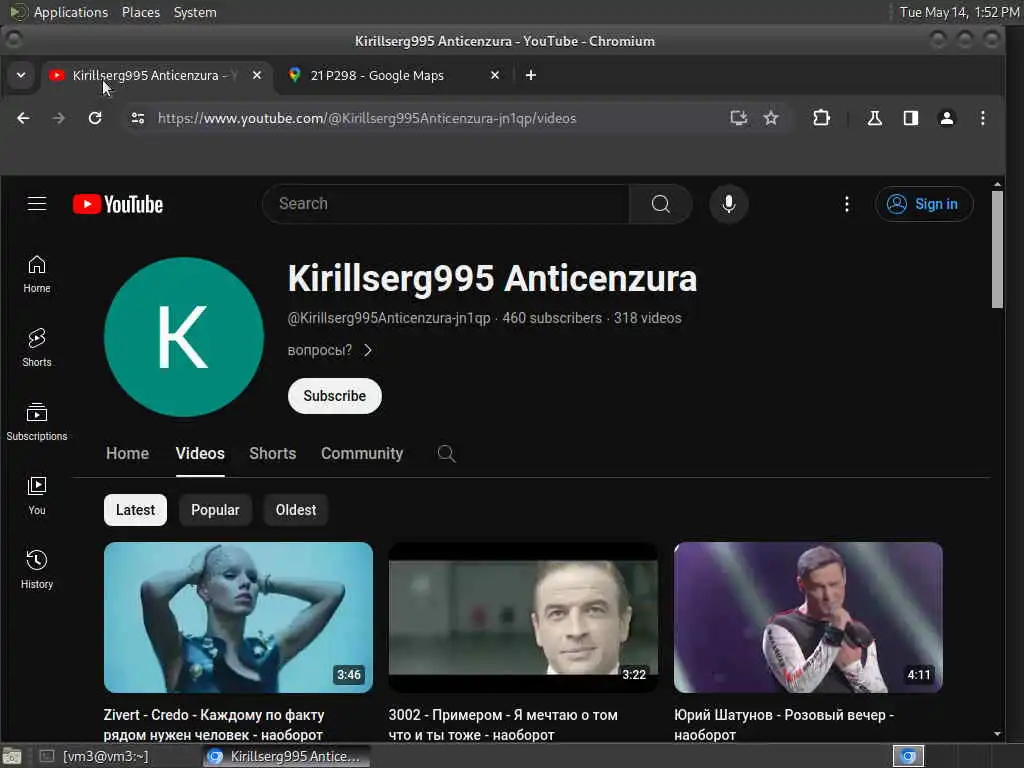View site information icon in address bar
This screenshot has width=1024, height=768.
tap(137, 118)
